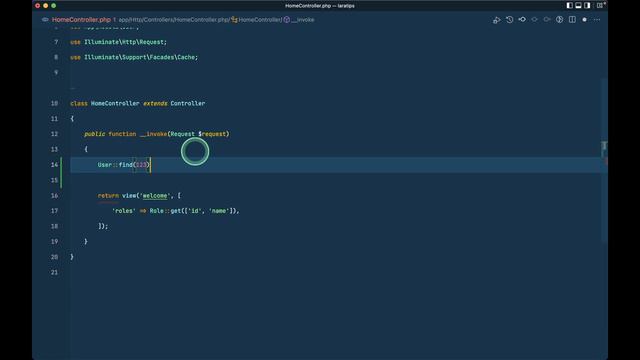Open the Customize Layout icon
The image size is (640, 360).
(600, 5)
